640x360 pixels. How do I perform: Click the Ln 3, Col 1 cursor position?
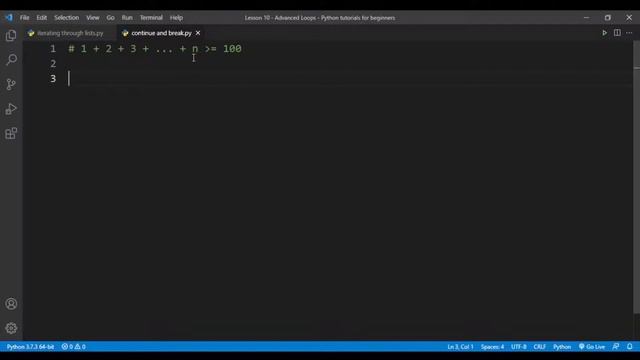pos(460,347)
